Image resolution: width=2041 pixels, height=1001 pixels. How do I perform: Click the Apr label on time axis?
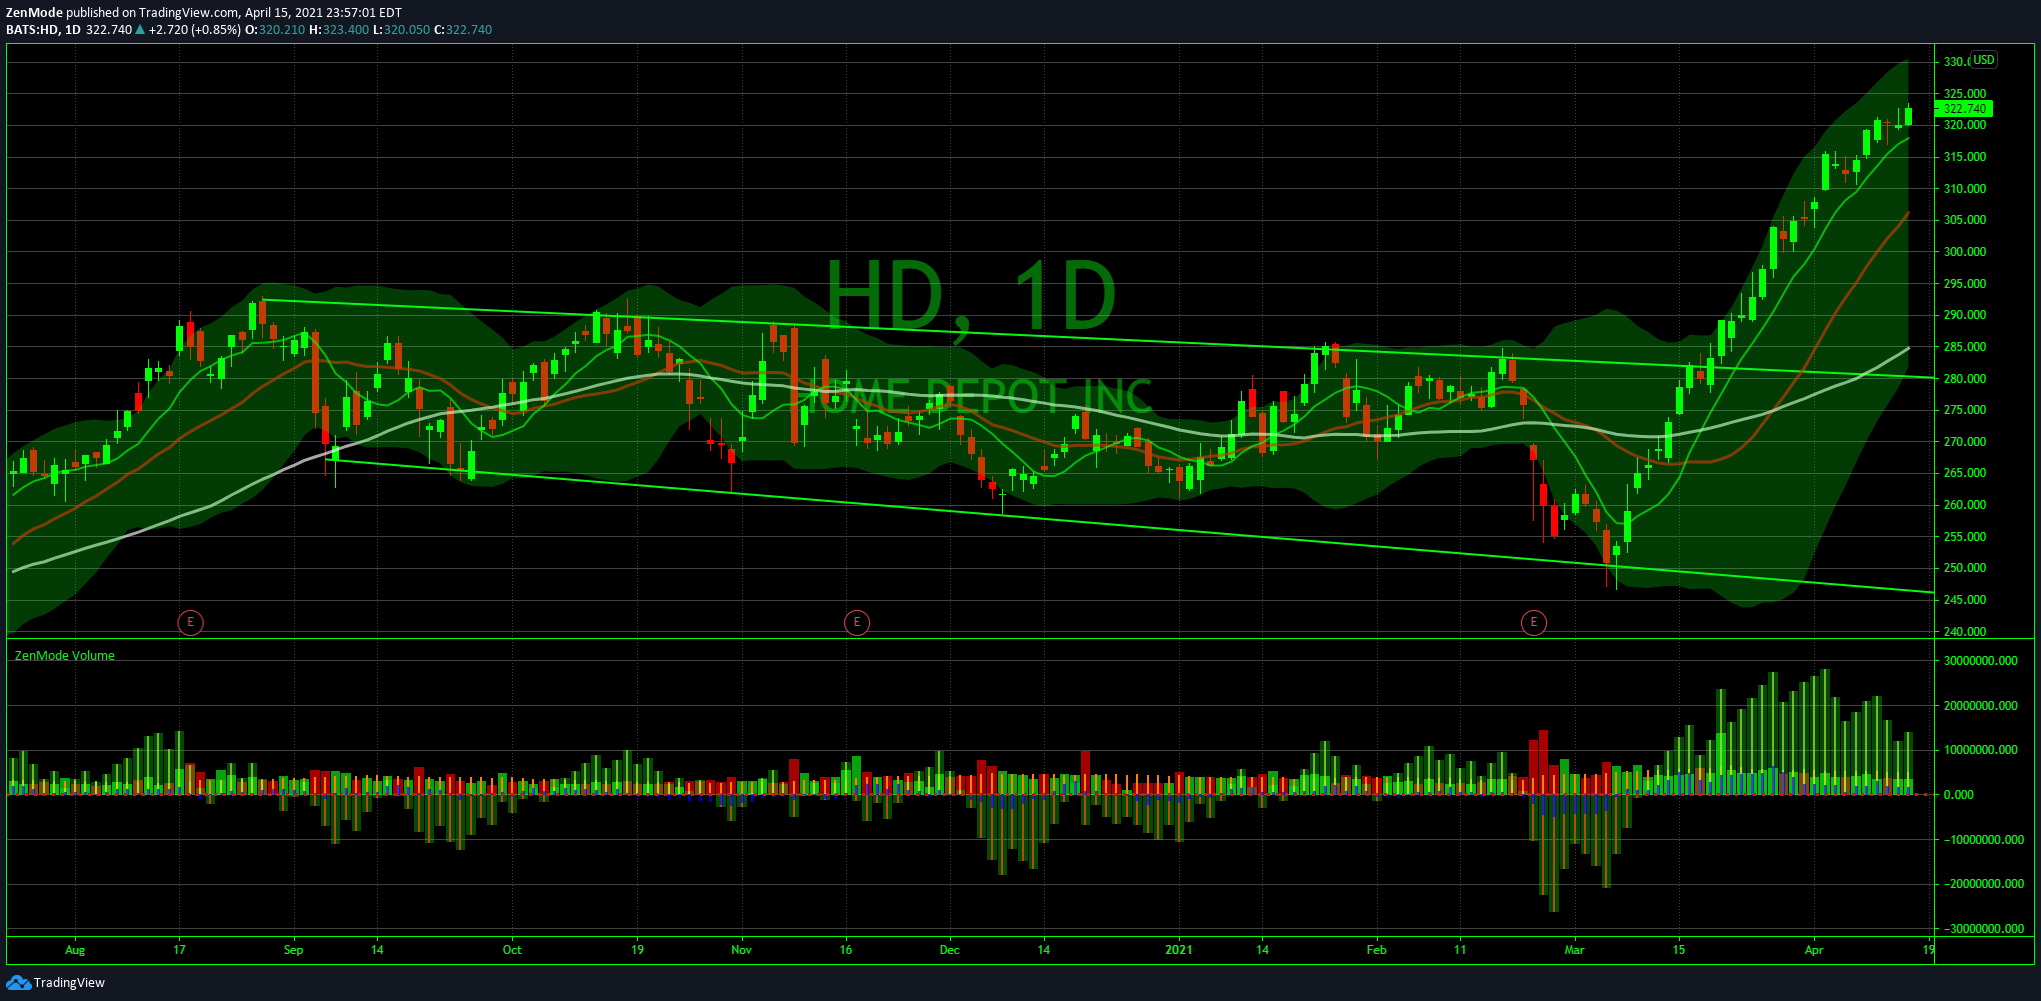point(1814,950)
